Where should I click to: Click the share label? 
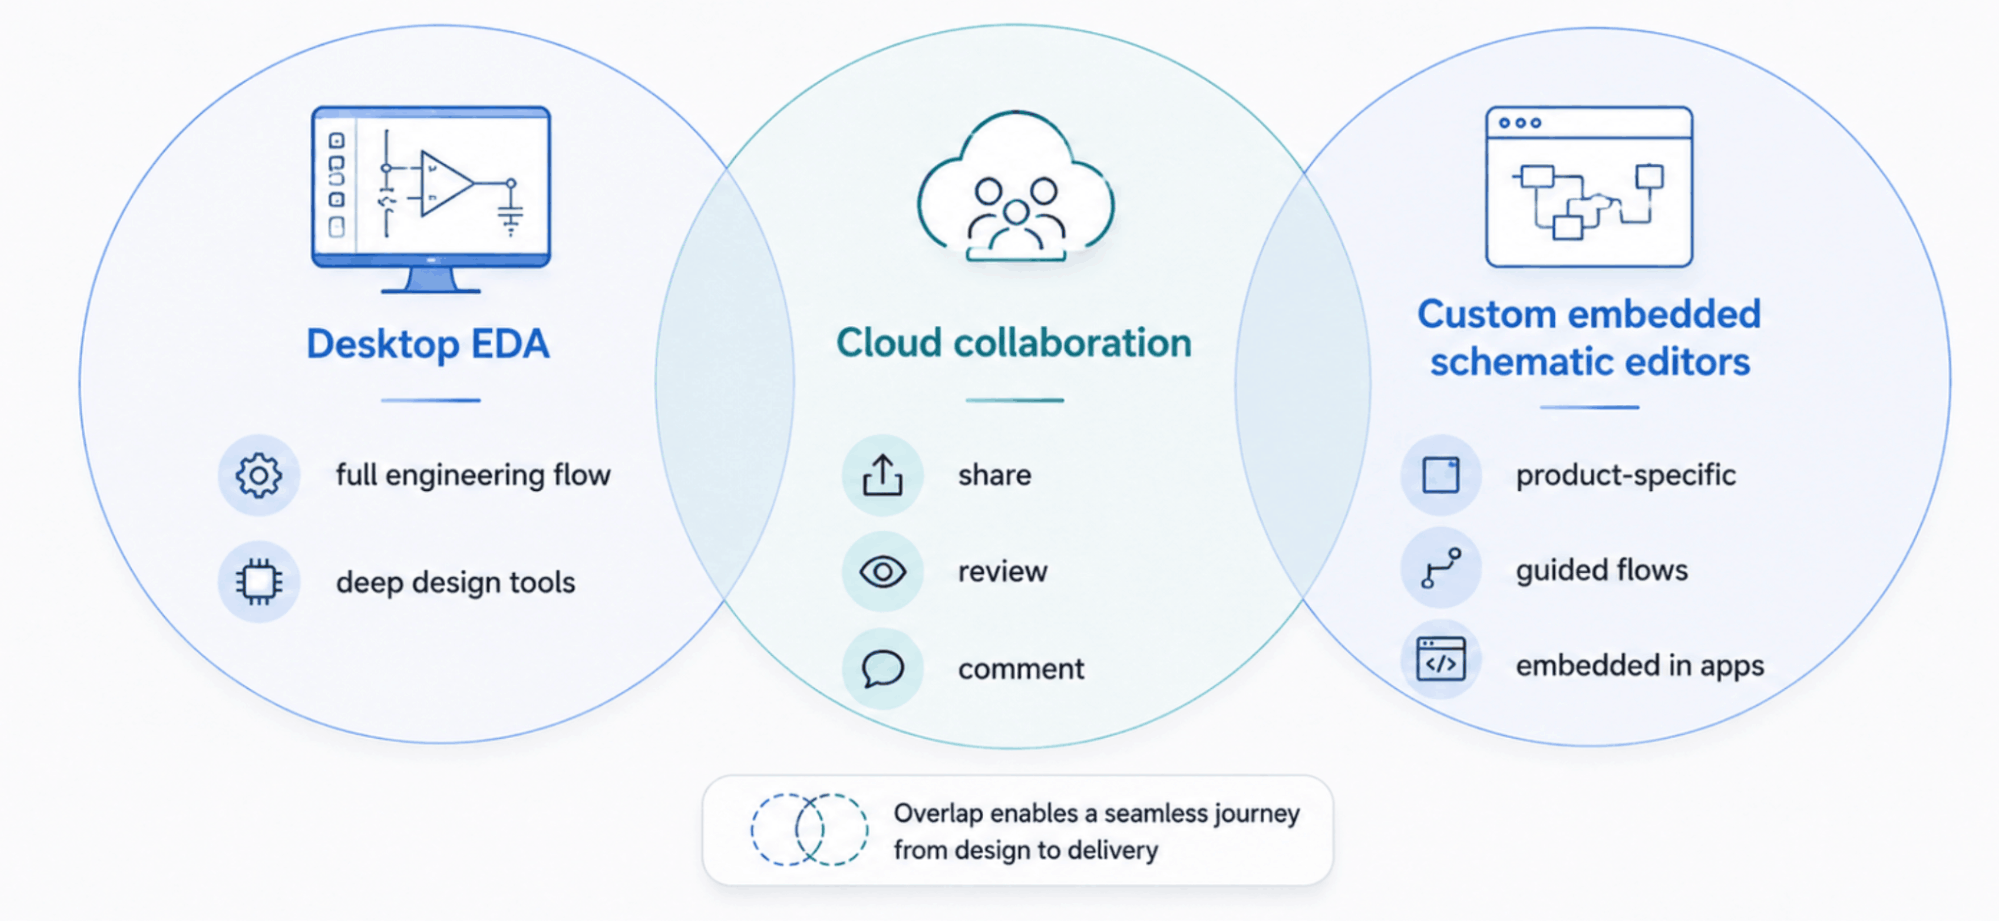pos(994,475)
